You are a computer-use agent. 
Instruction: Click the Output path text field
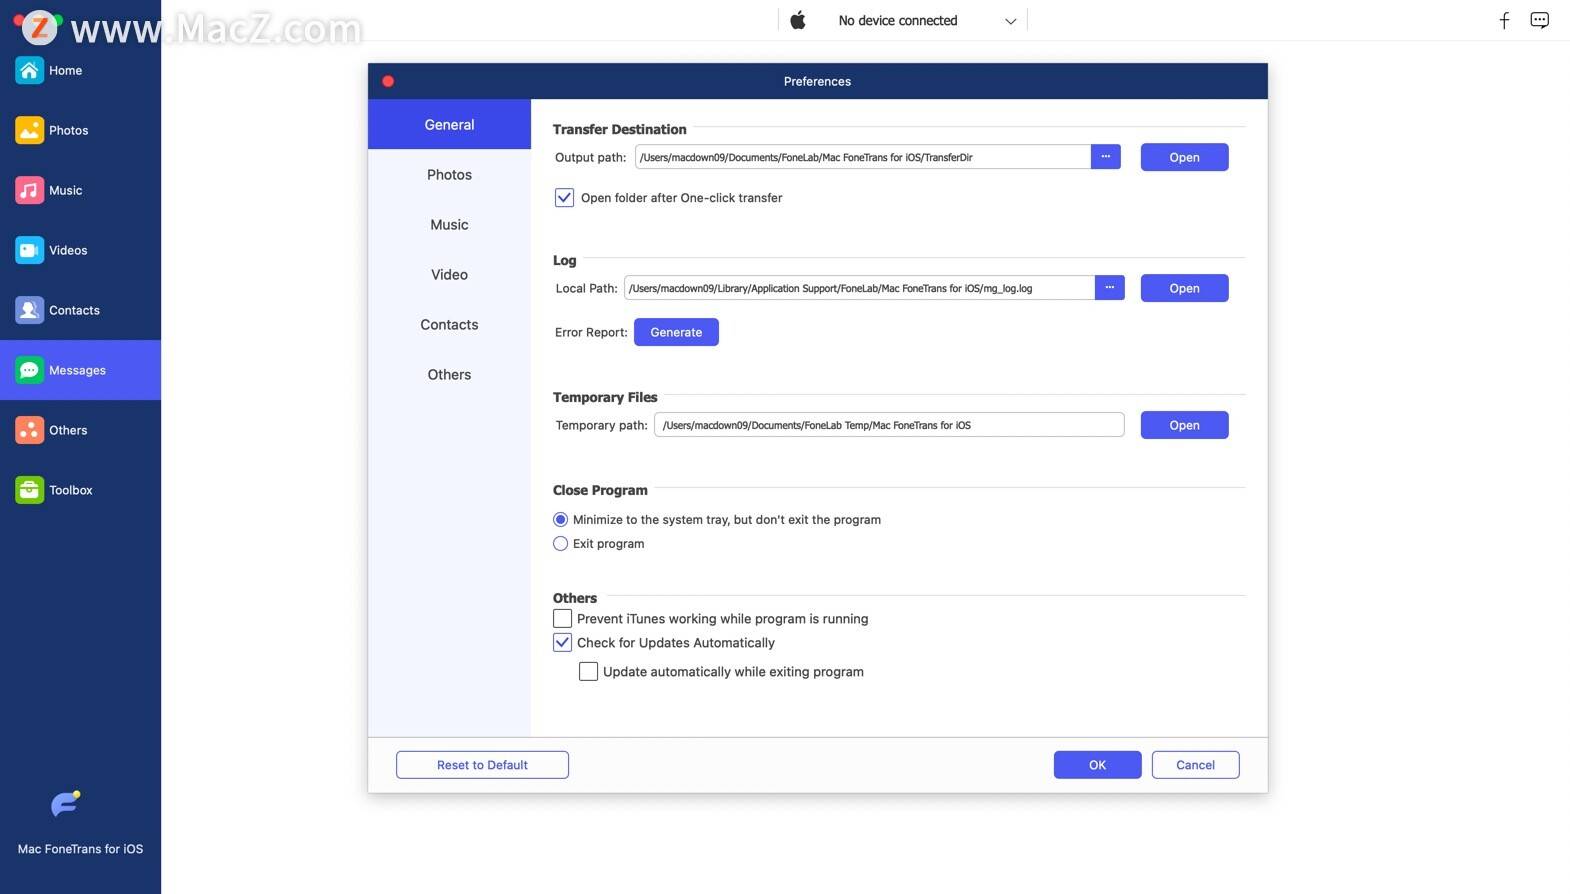click(862, 157)
